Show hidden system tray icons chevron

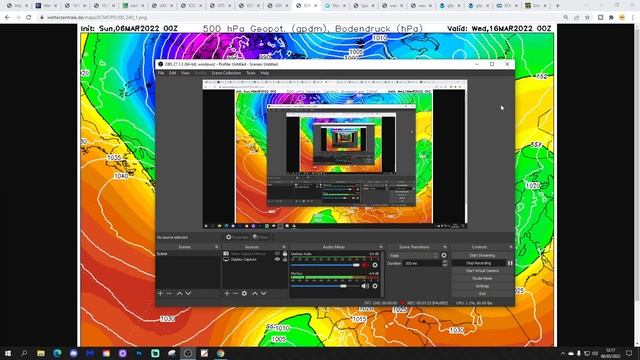563,353
